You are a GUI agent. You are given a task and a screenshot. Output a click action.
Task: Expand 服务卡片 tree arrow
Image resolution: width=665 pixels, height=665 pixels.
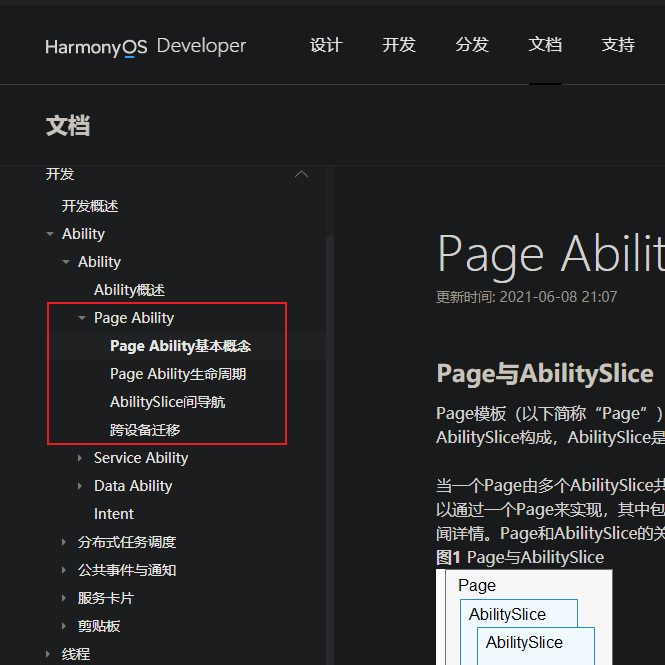point(64,598)
